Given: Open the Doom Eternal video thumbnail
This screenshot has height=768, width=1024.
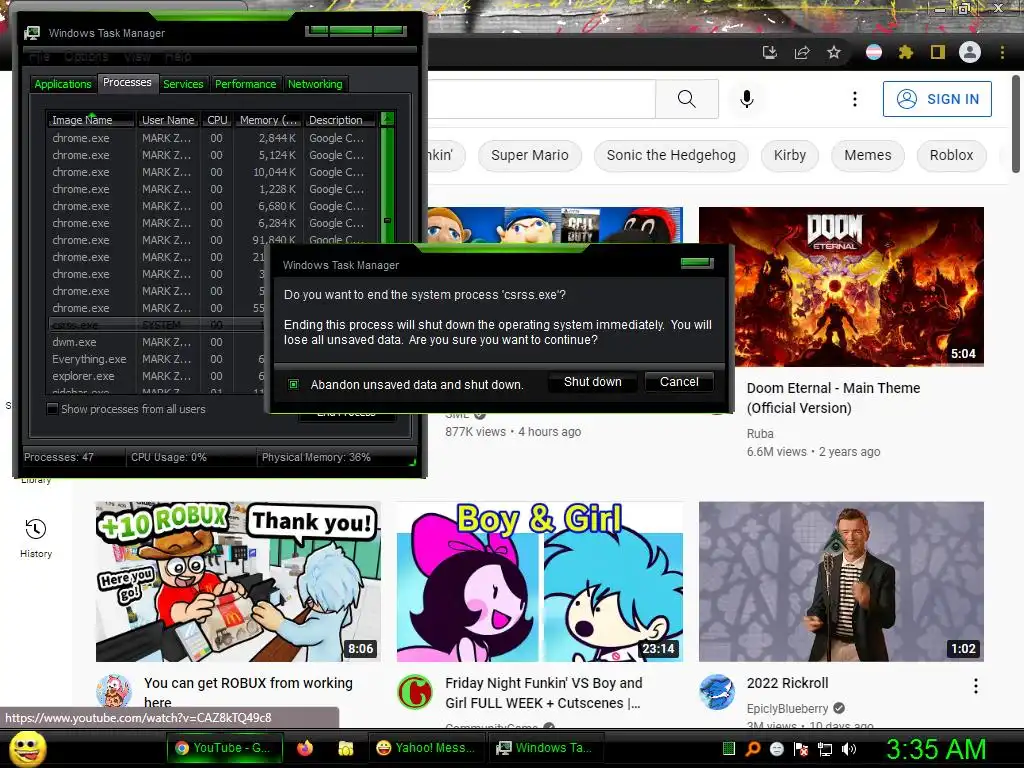Looking at the screenshot, I should pyautogui.click(x=841, y=287).
